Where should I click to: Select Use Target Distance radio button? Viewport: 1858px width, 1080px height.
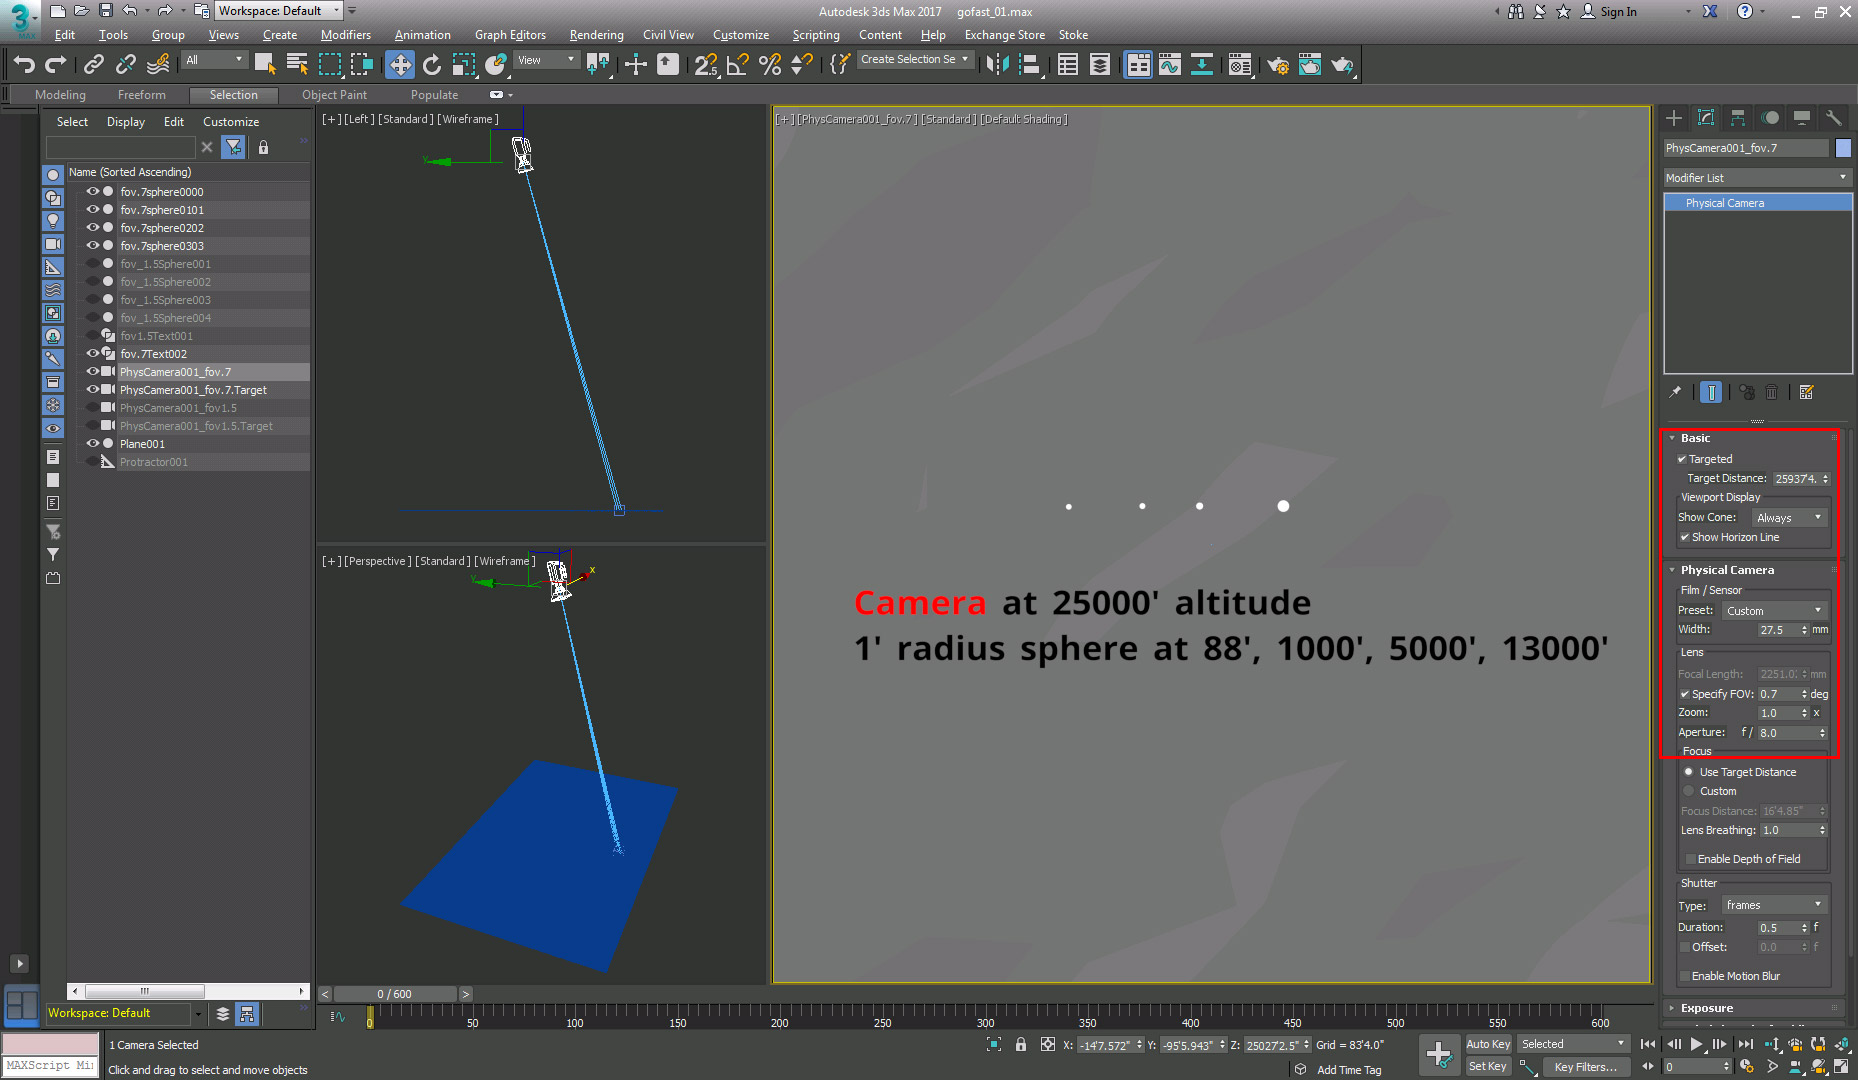tap(1689, 772)
